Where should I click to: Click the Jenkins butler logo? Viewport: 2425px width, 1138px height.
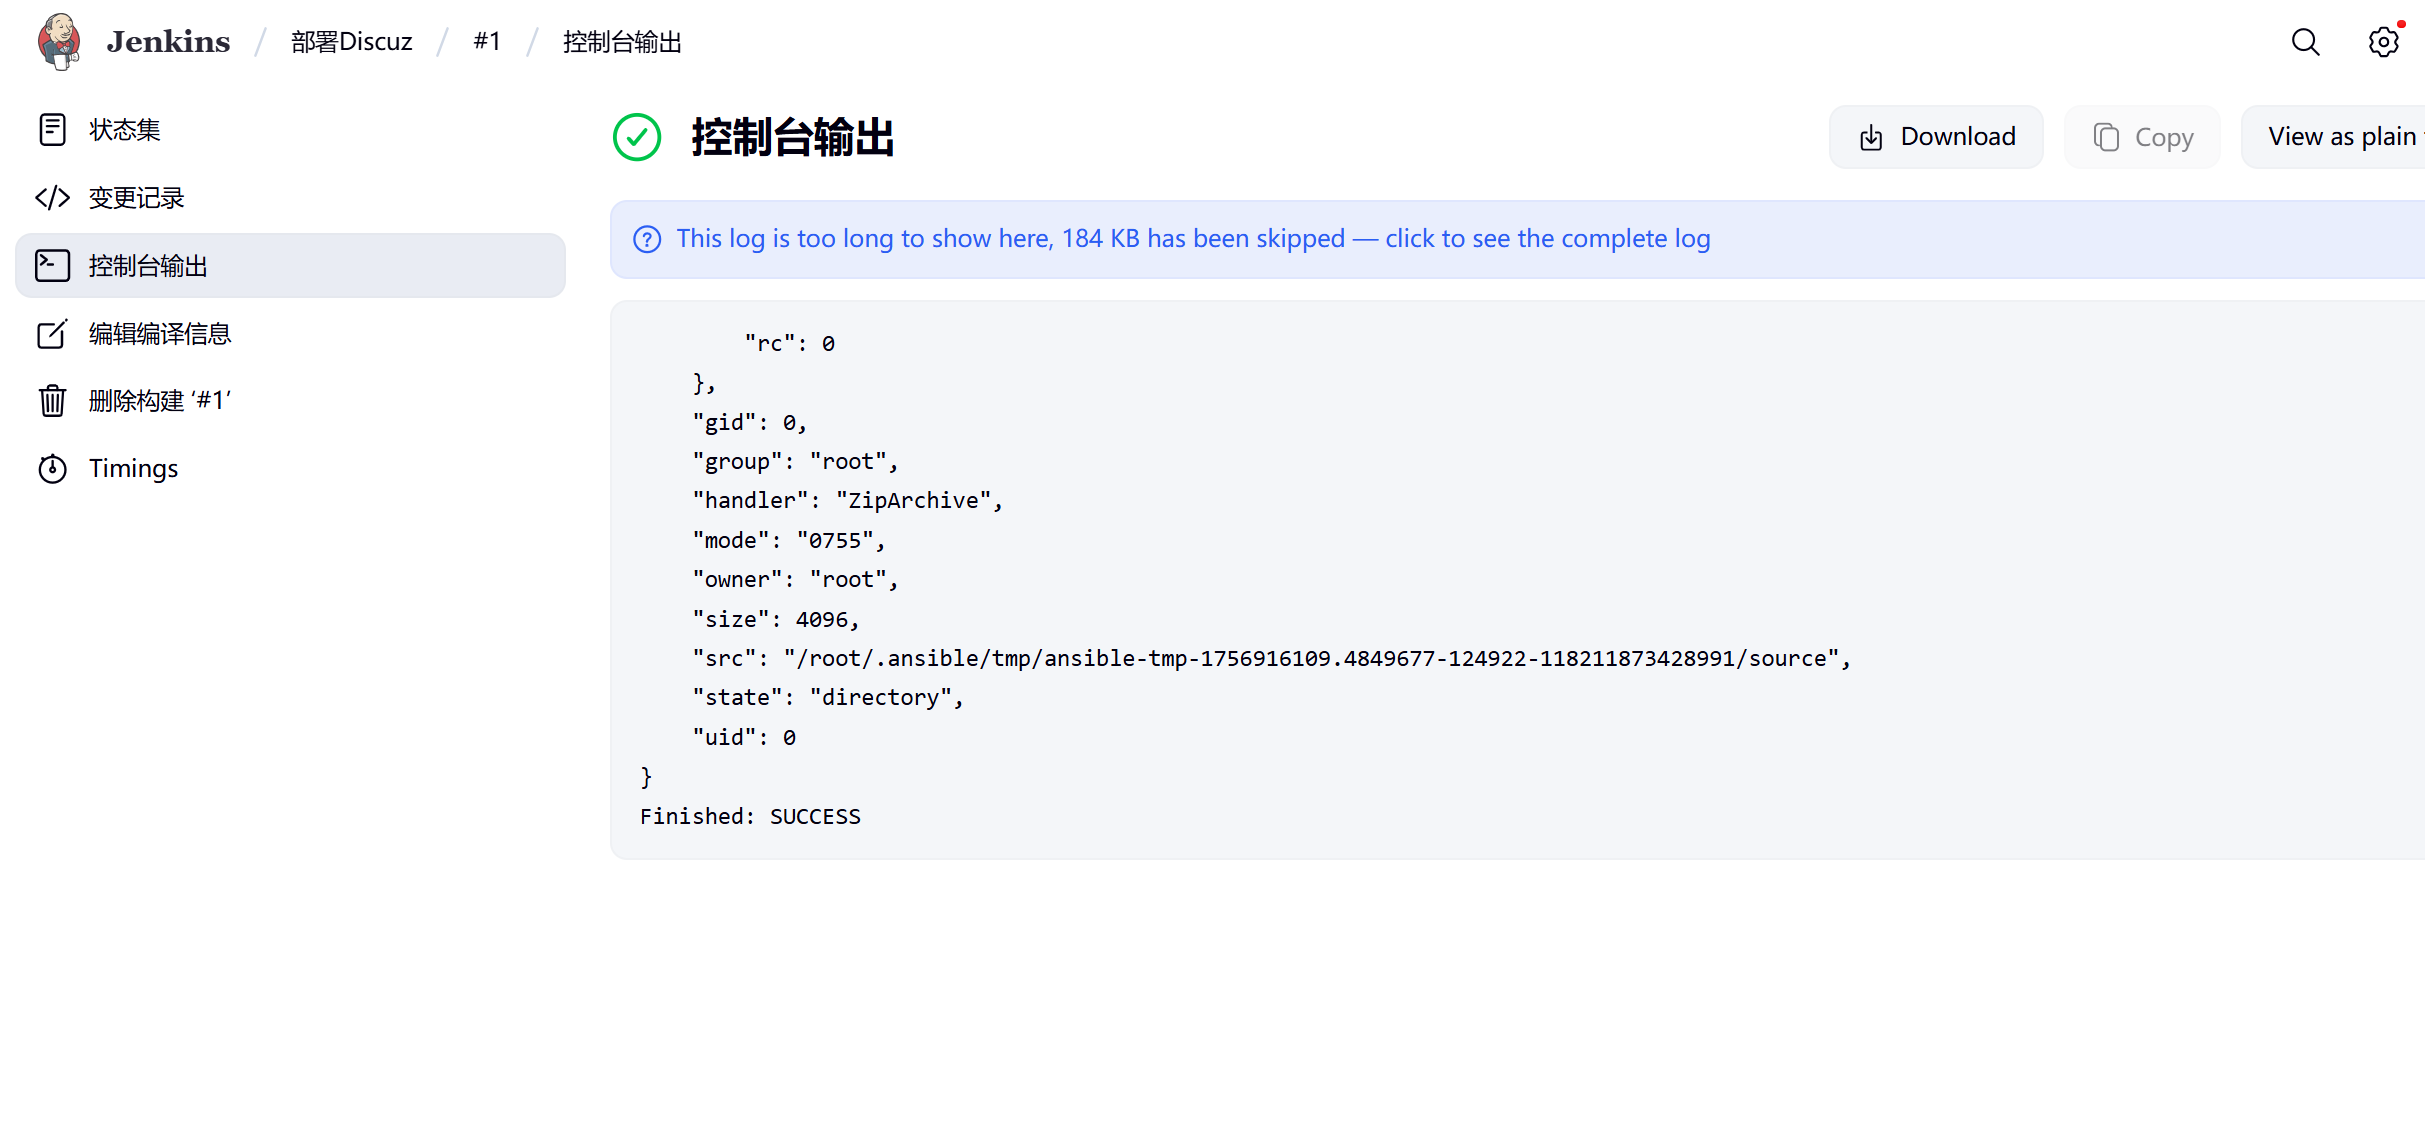(x=59, y=42)
